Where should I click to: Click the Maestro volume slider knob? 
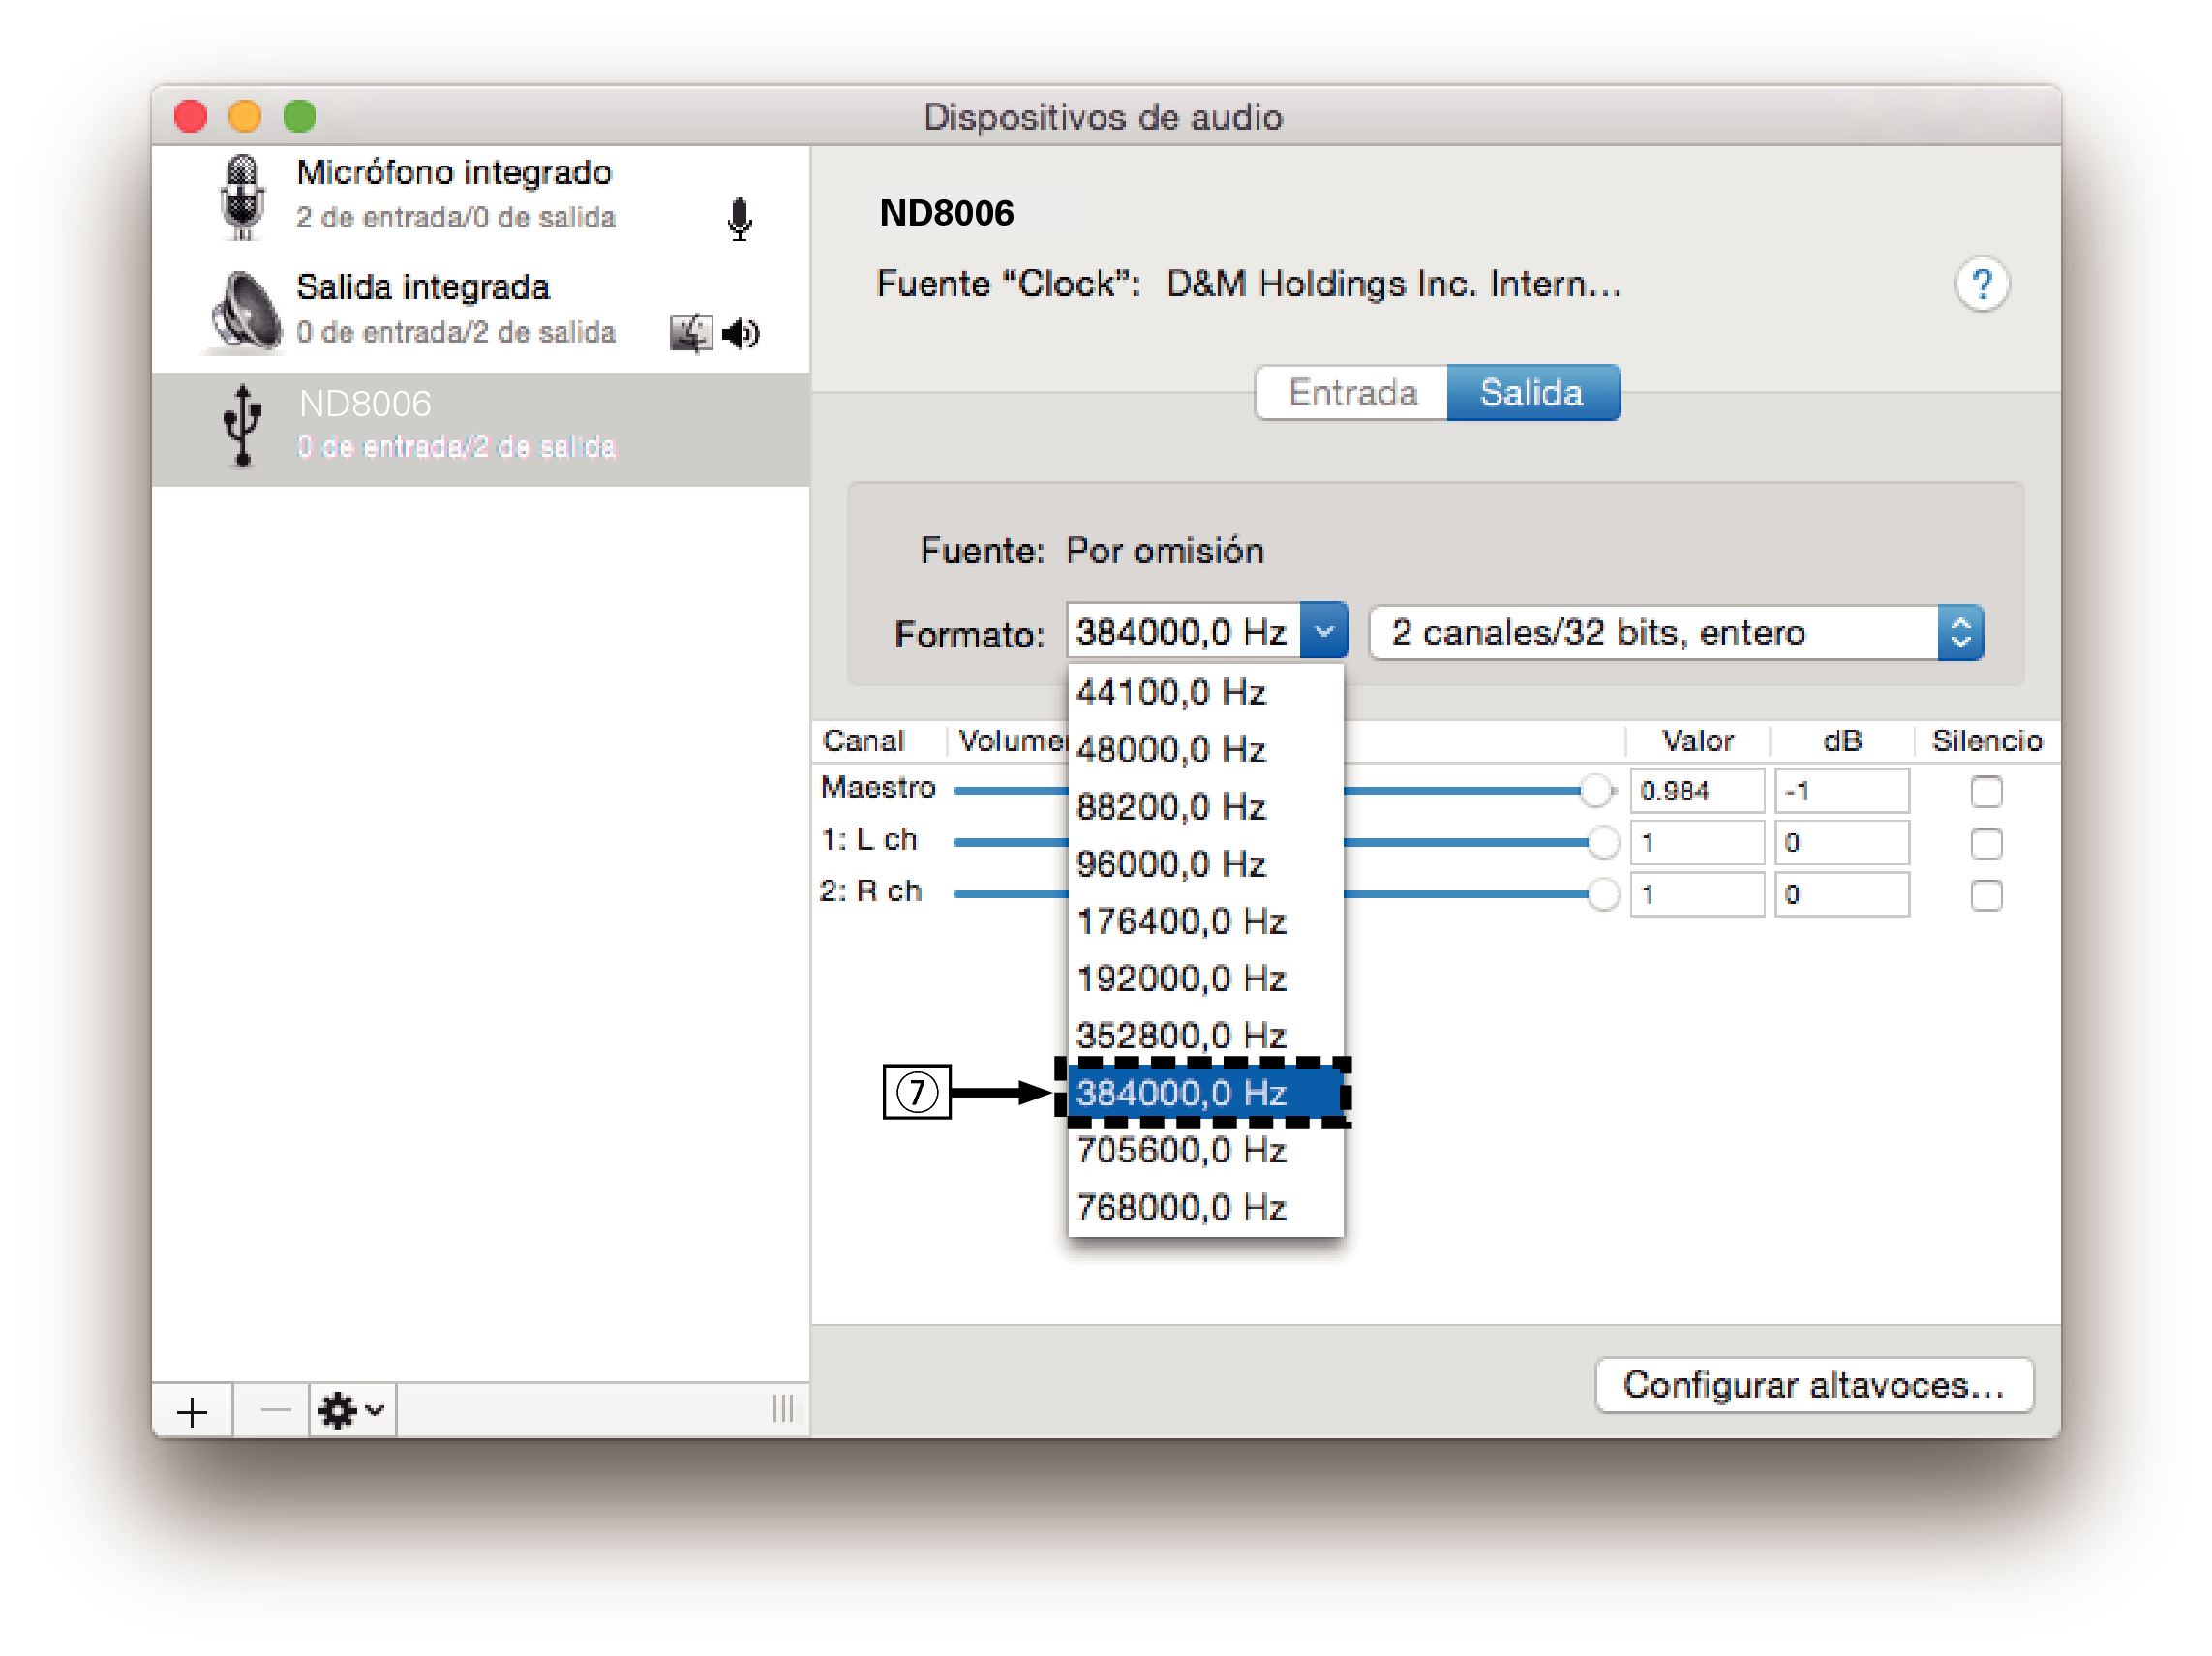1596,791
